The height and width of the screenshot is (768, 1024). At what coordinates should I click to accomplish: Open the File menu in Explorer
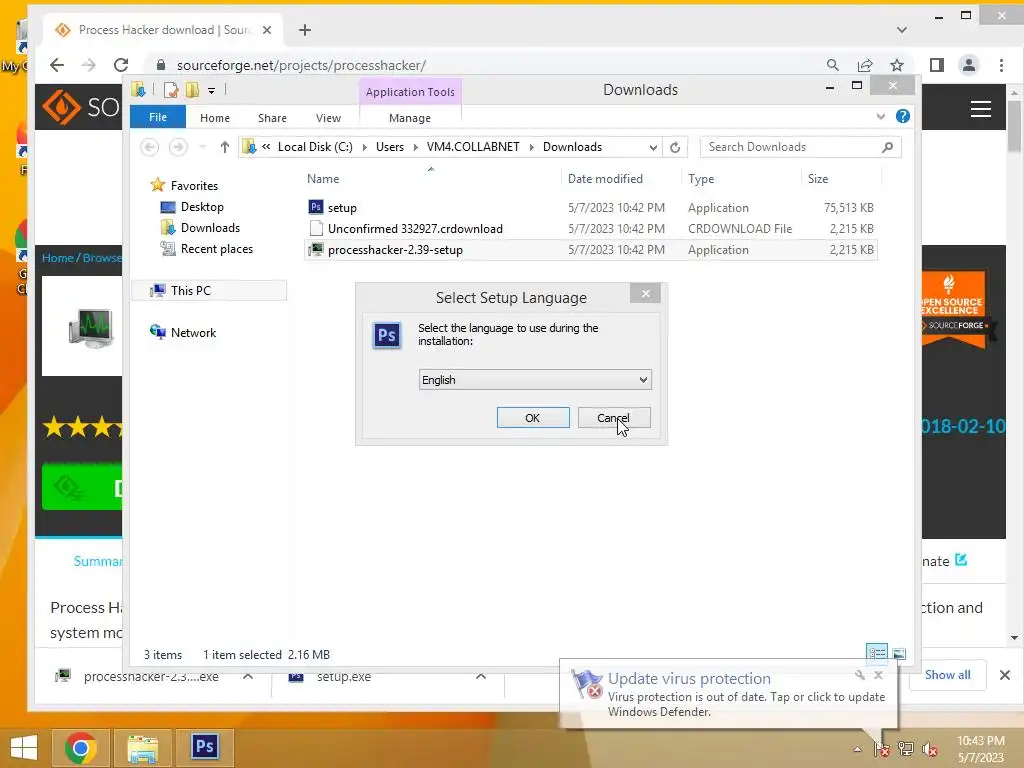(x=158, y=118)
